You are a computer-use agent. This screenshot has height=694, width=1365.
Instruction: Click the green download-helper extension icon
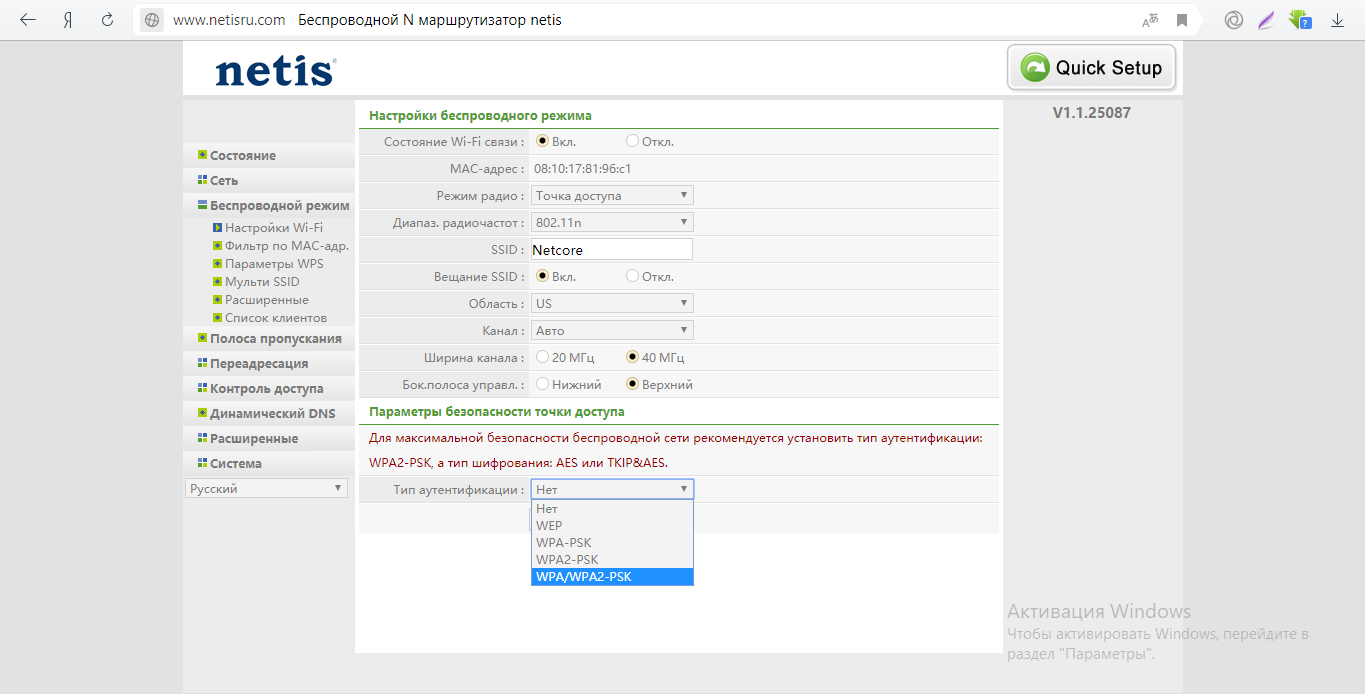click(x=1299, y=20)
